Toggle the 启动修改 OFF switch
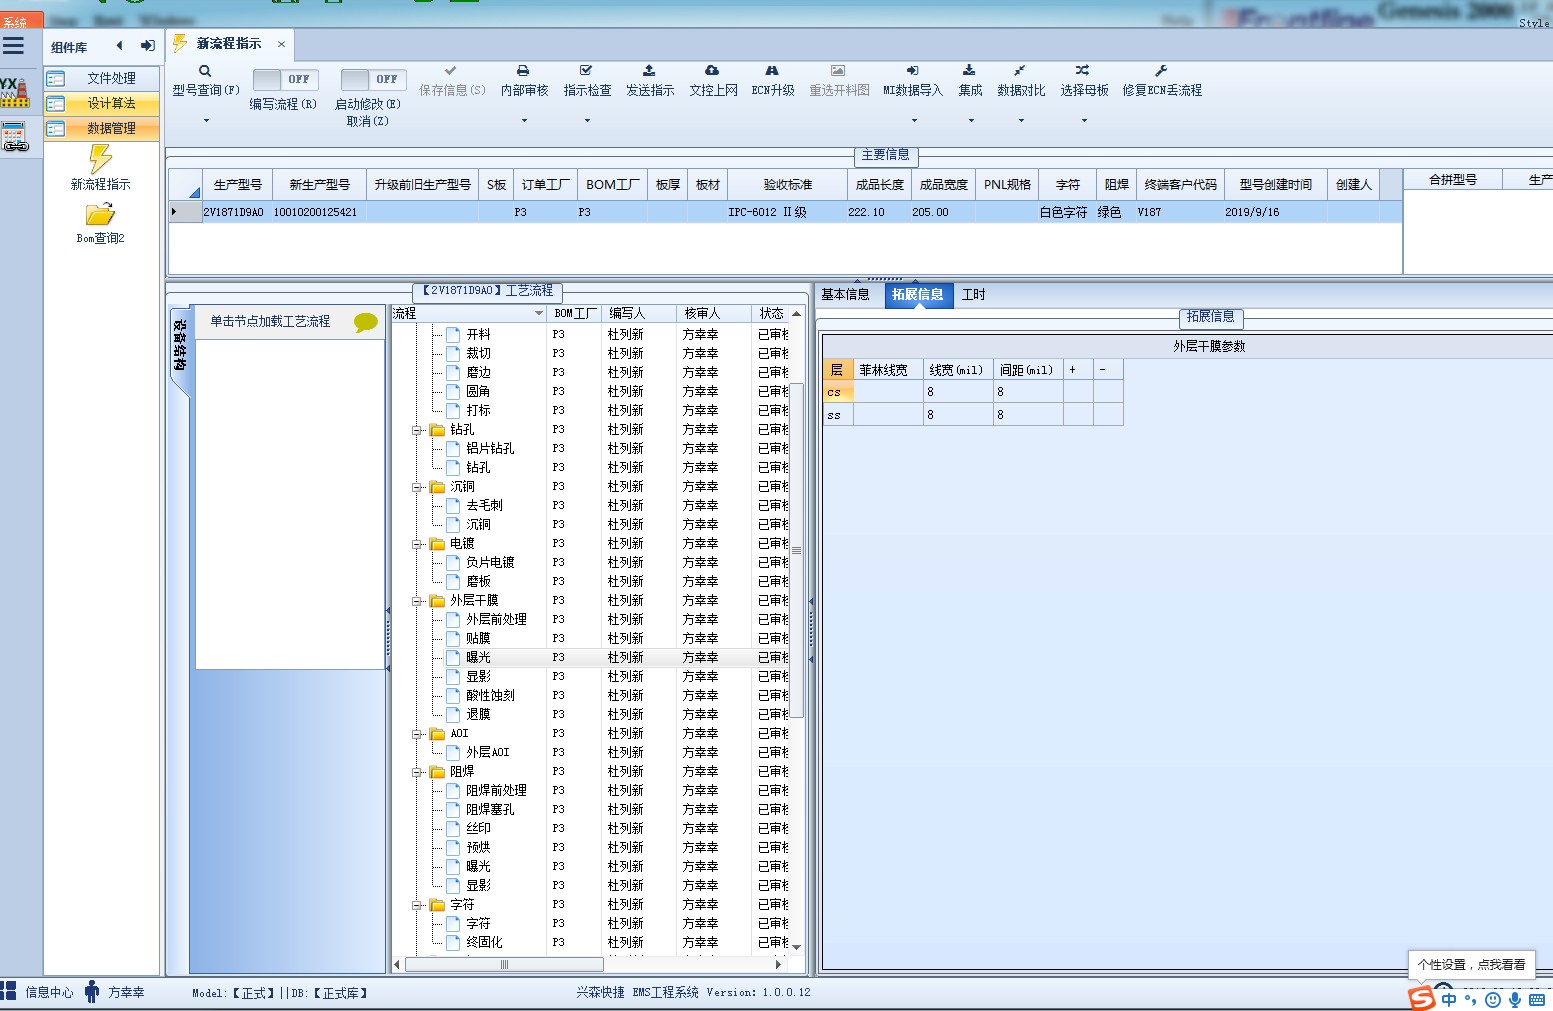The height and width of the screenshot is (1011, 1553). 372,79
